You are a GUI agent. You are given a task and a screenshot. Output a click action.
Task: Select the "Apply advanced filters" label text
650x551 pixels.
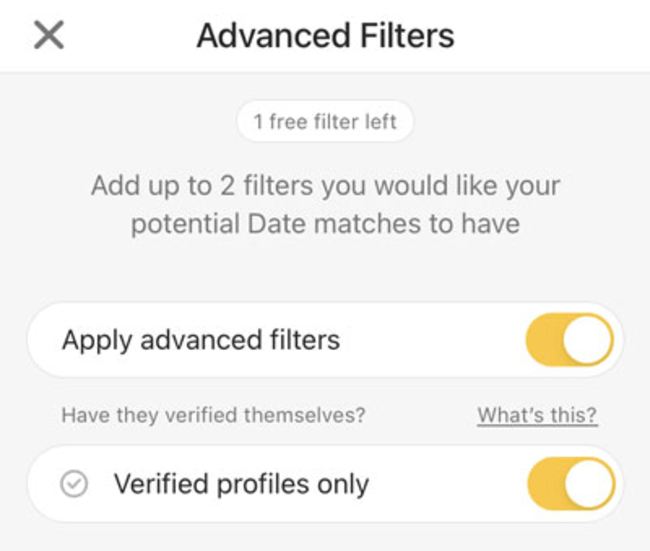[x=201, y=340]
